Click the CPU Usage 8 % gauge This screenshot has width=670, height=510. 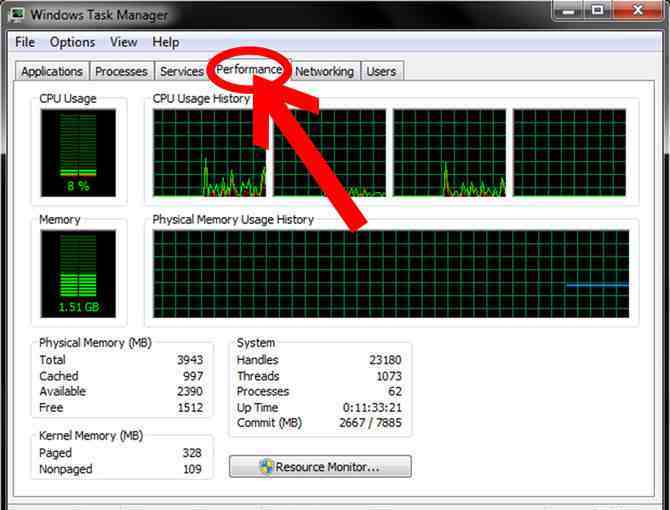(x=78, y=152)
